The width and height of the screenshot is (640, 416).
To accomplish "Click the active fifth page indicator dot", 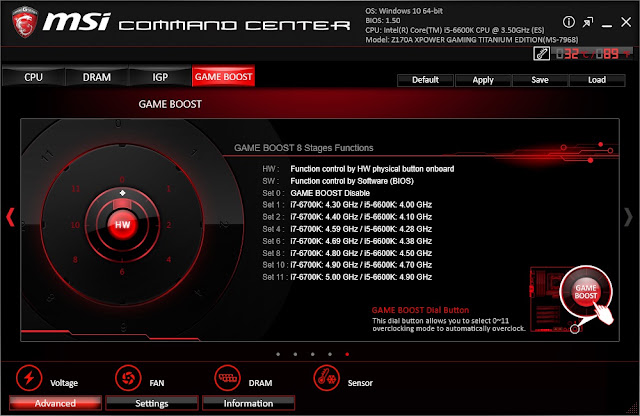I will tap(347, 354).
